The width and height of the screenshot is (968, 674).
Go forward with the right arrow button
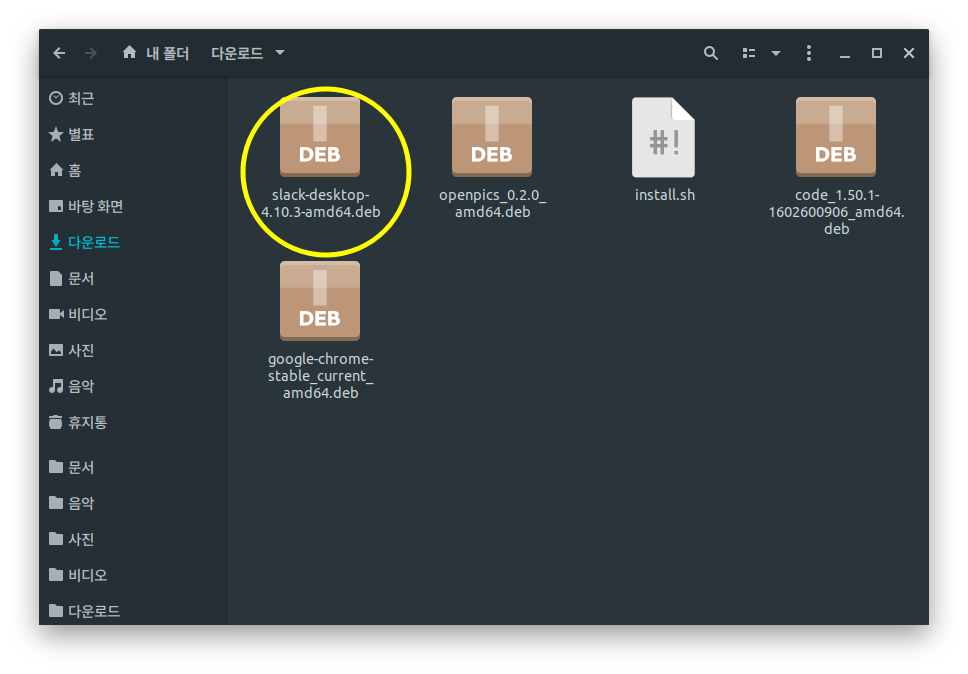point(91,53)
